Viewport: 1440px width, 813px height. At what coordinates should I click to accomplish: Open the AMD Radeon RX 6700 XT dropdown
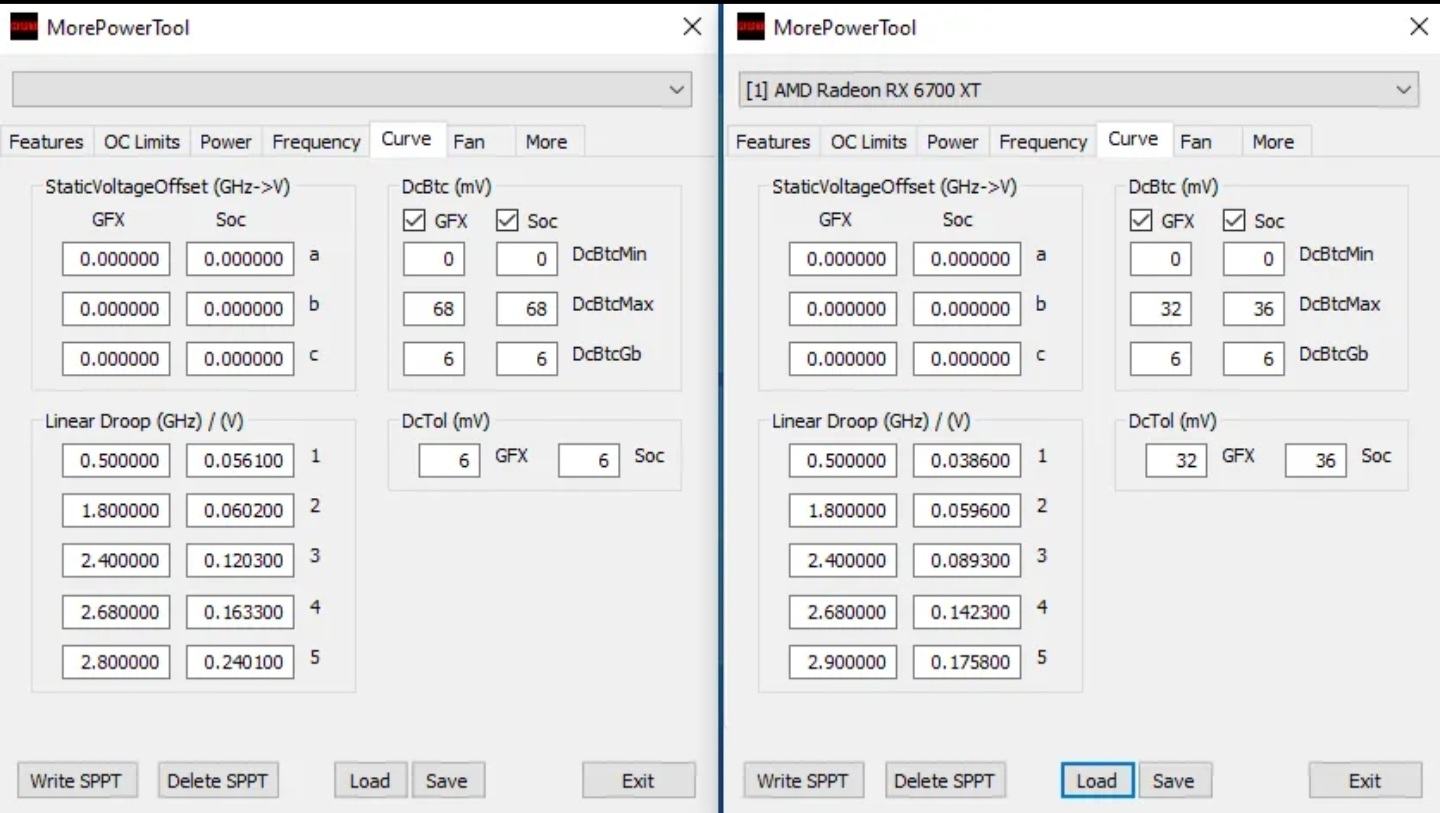coord(1079,89)
